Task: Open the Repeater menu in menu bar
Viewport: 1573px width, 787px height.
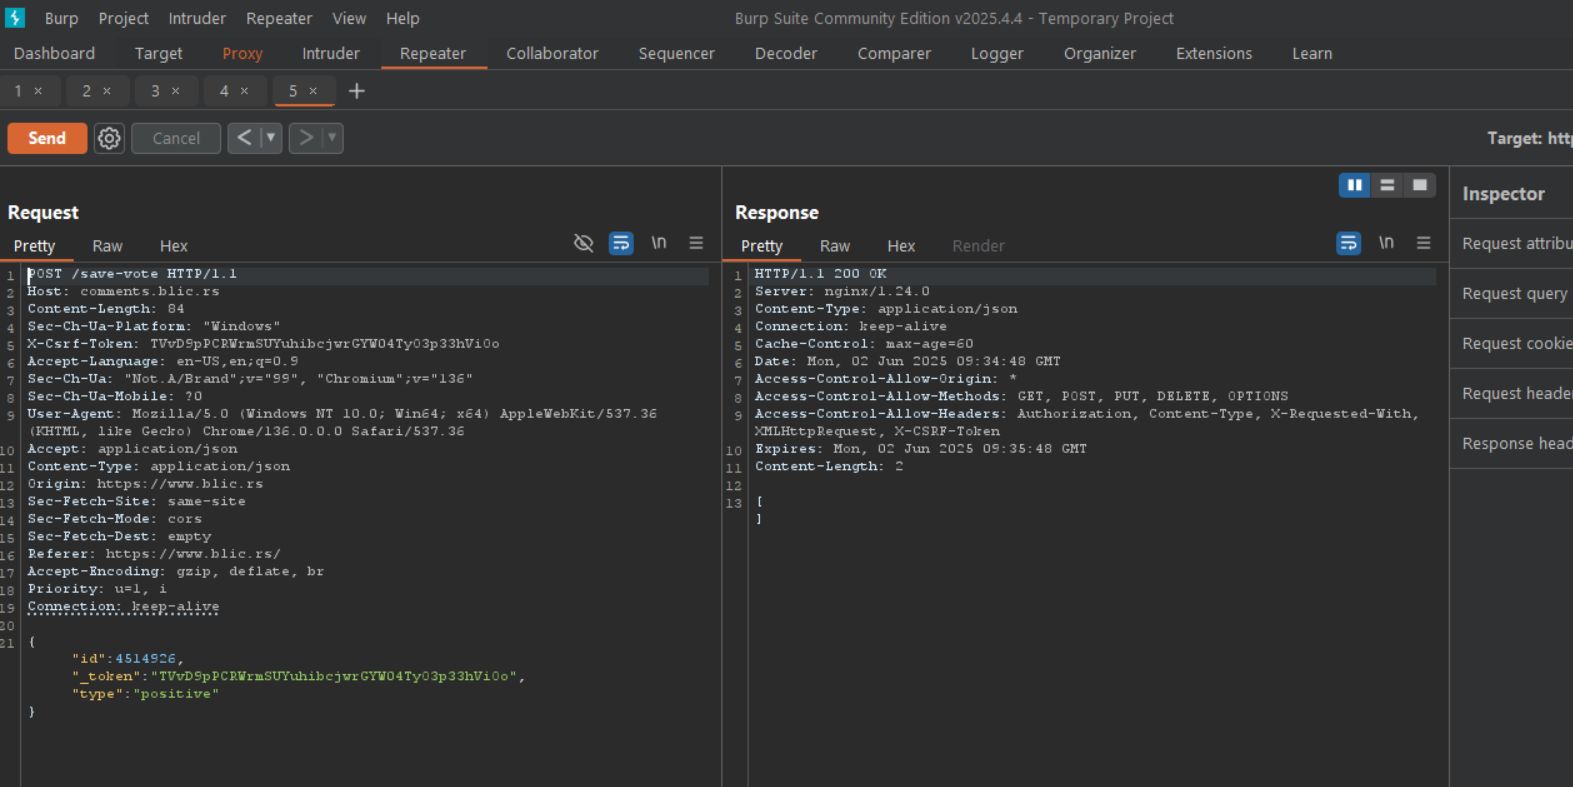Action: click(279, 18)
